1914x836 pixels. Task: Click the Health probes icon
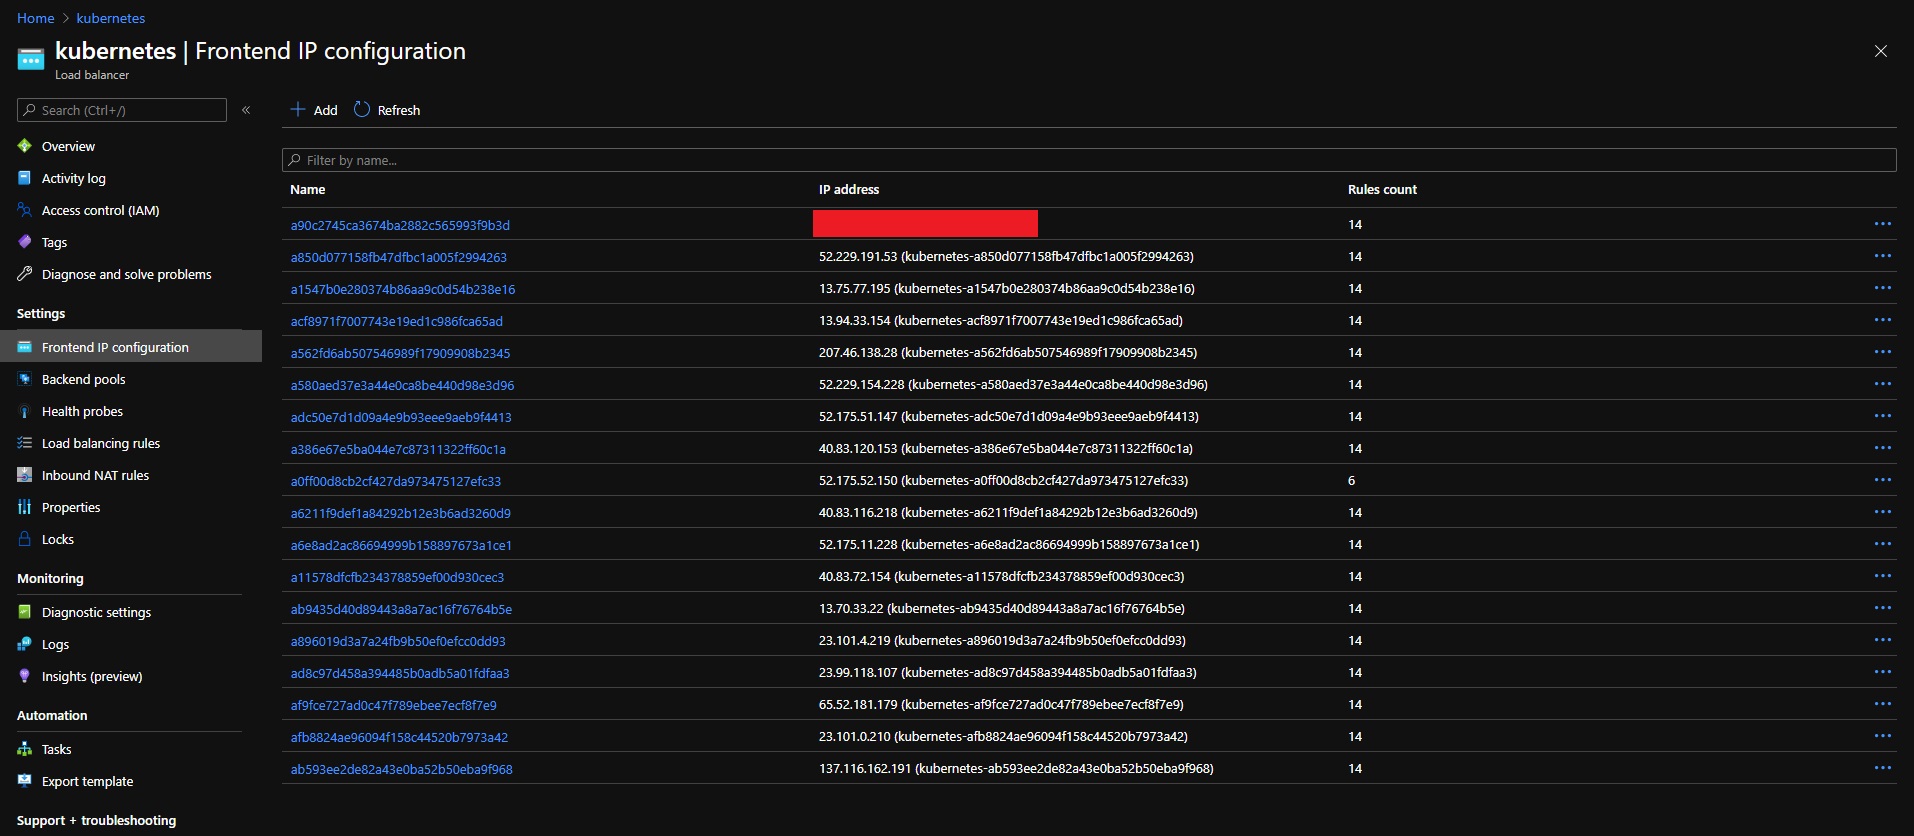coord(25,411)
